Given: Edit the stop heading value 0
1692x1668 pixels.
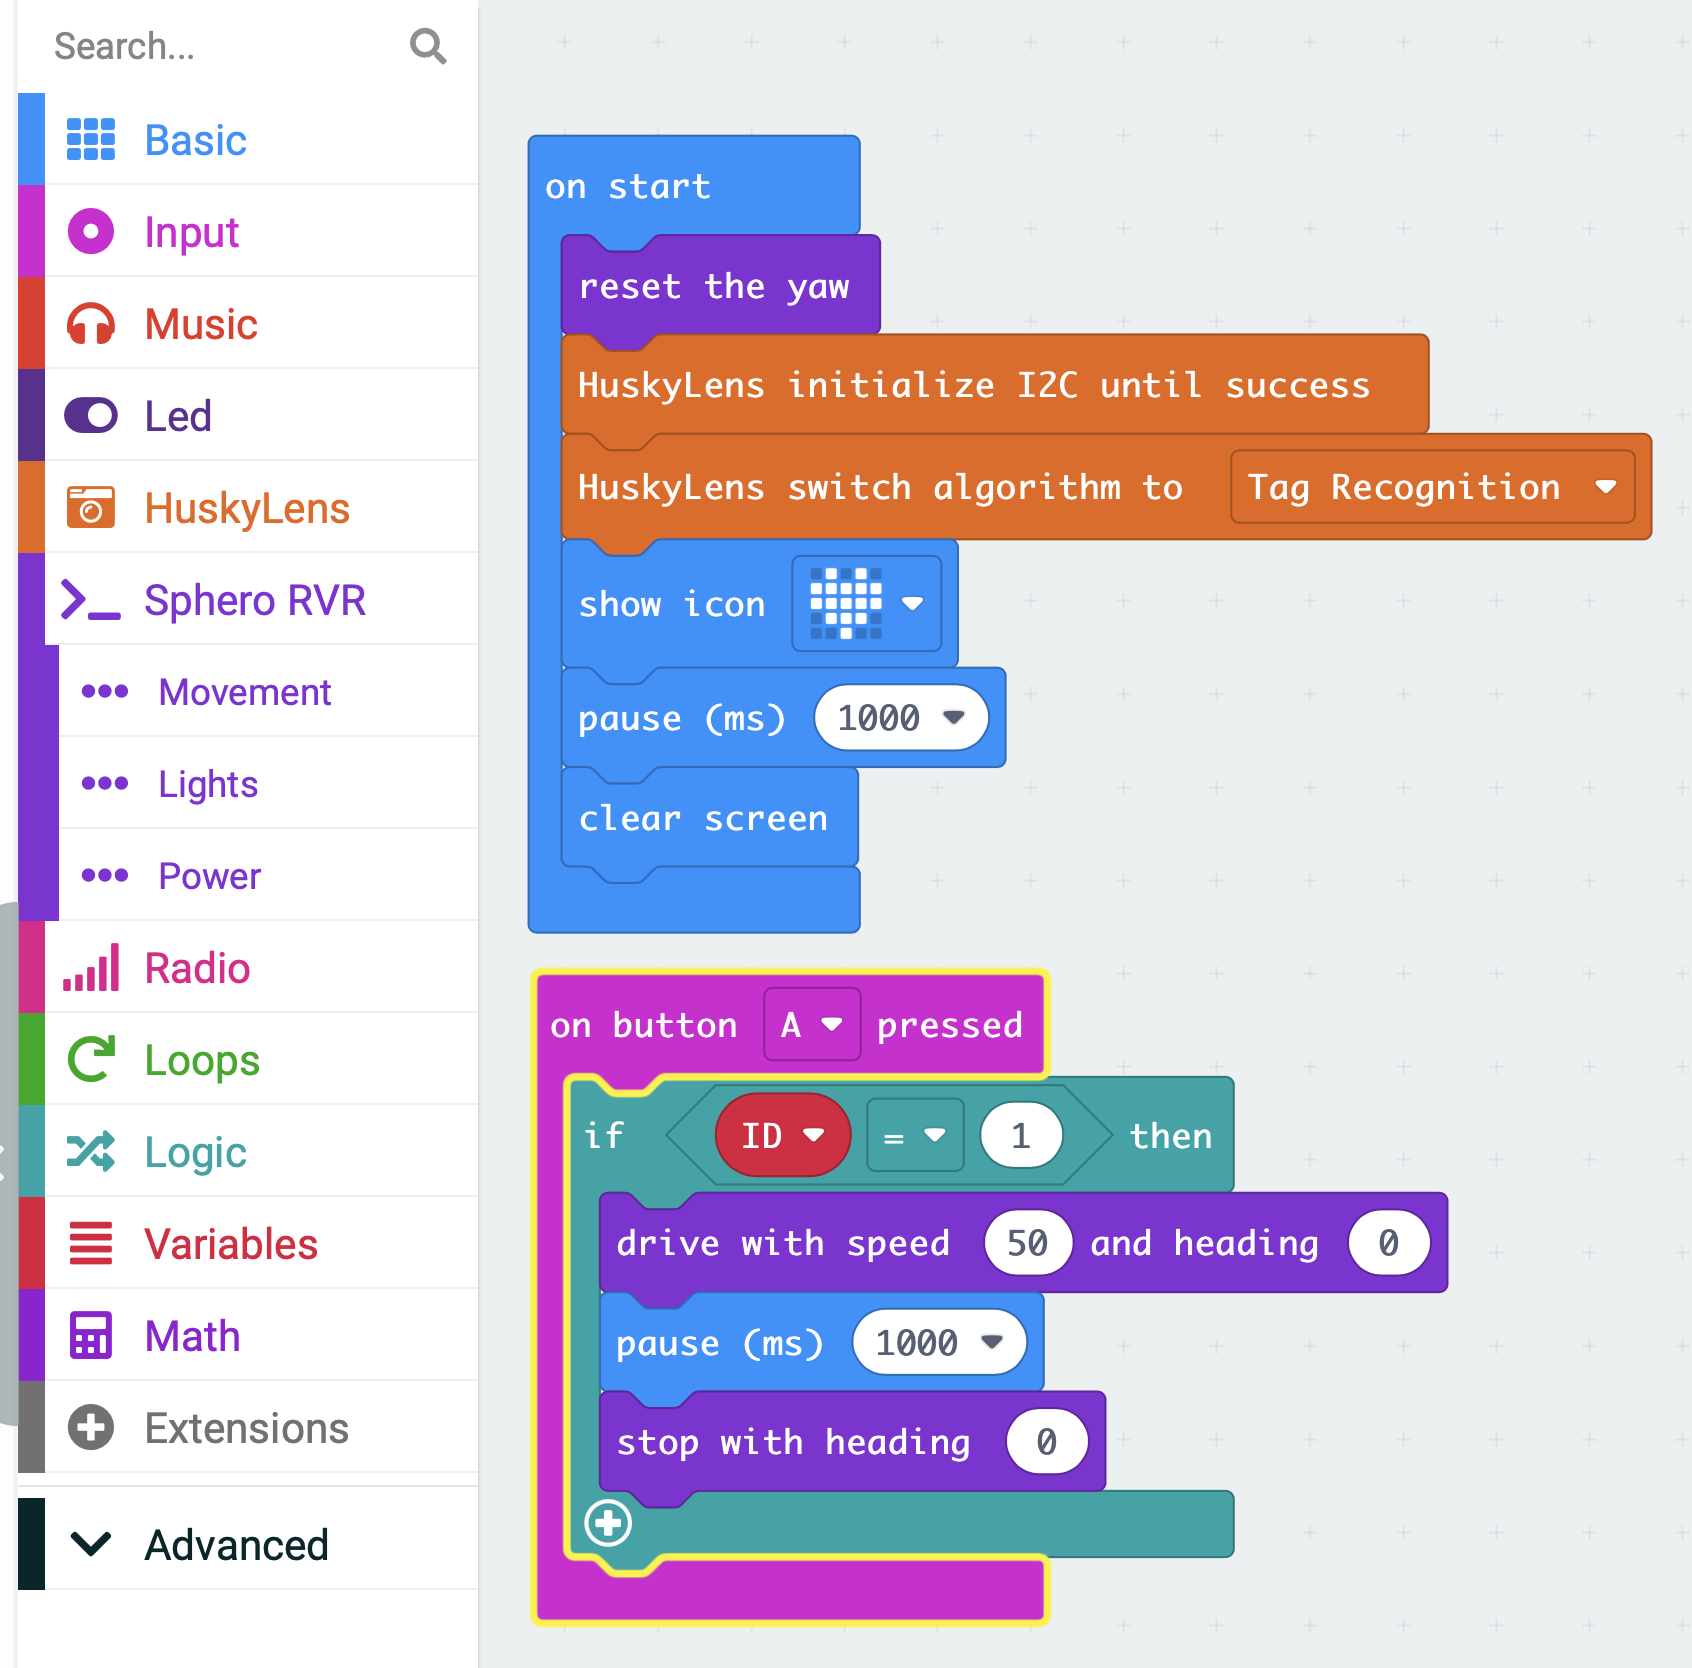Looking at the screenshot, I should [x=1047, y=1441].
